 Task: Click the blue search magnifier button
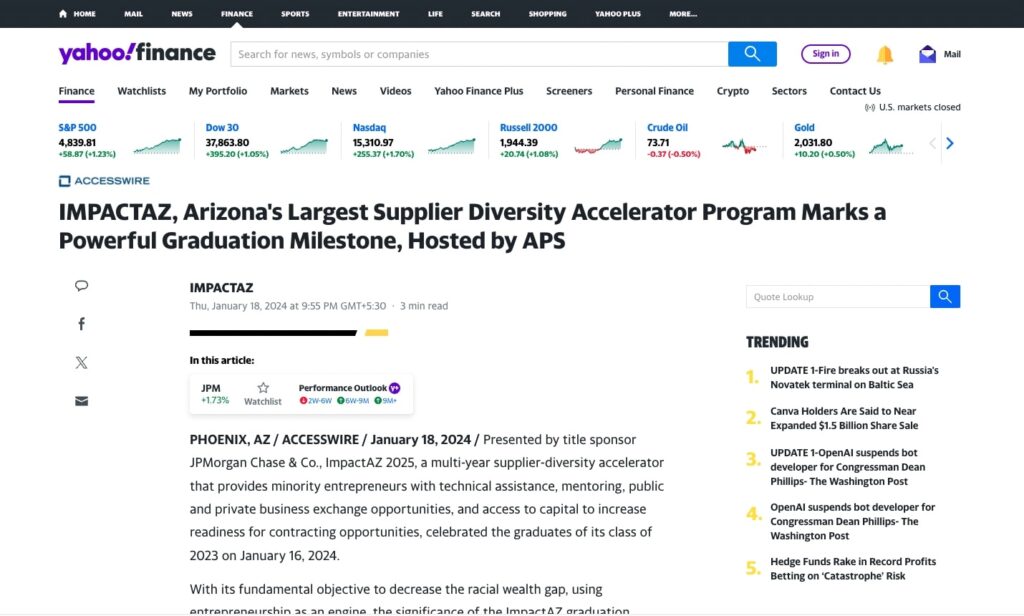coord(752,54)
